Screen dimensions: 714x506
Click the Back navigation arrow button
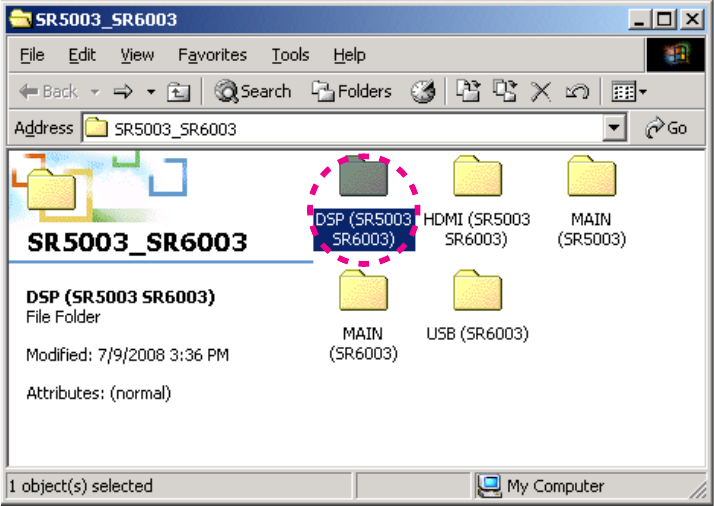[x=48, y=92]
